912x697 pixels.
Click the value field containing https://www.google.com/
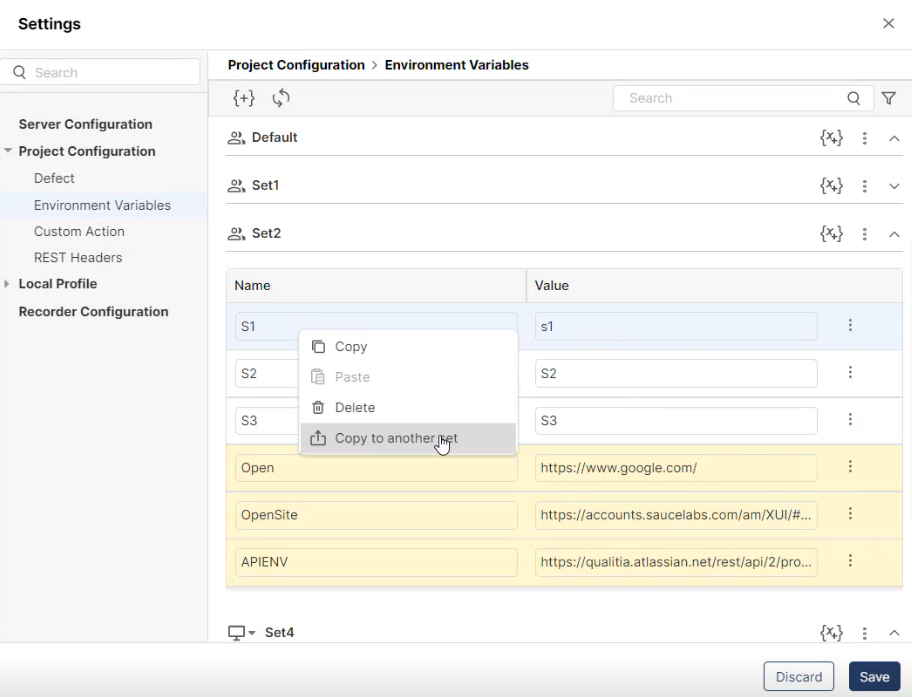pyautogui.click(x=675, y=467)
